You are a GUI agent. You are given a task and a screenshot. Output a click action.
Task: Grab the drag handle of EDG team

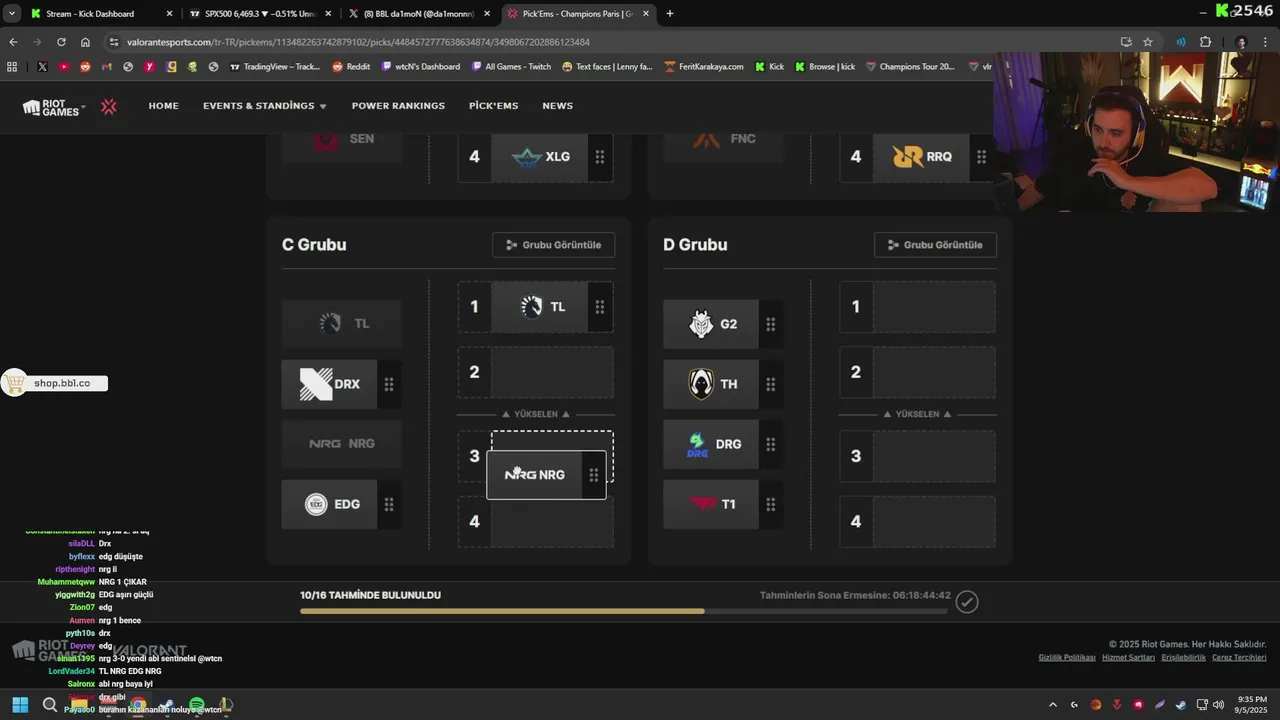tap(389, 504)
